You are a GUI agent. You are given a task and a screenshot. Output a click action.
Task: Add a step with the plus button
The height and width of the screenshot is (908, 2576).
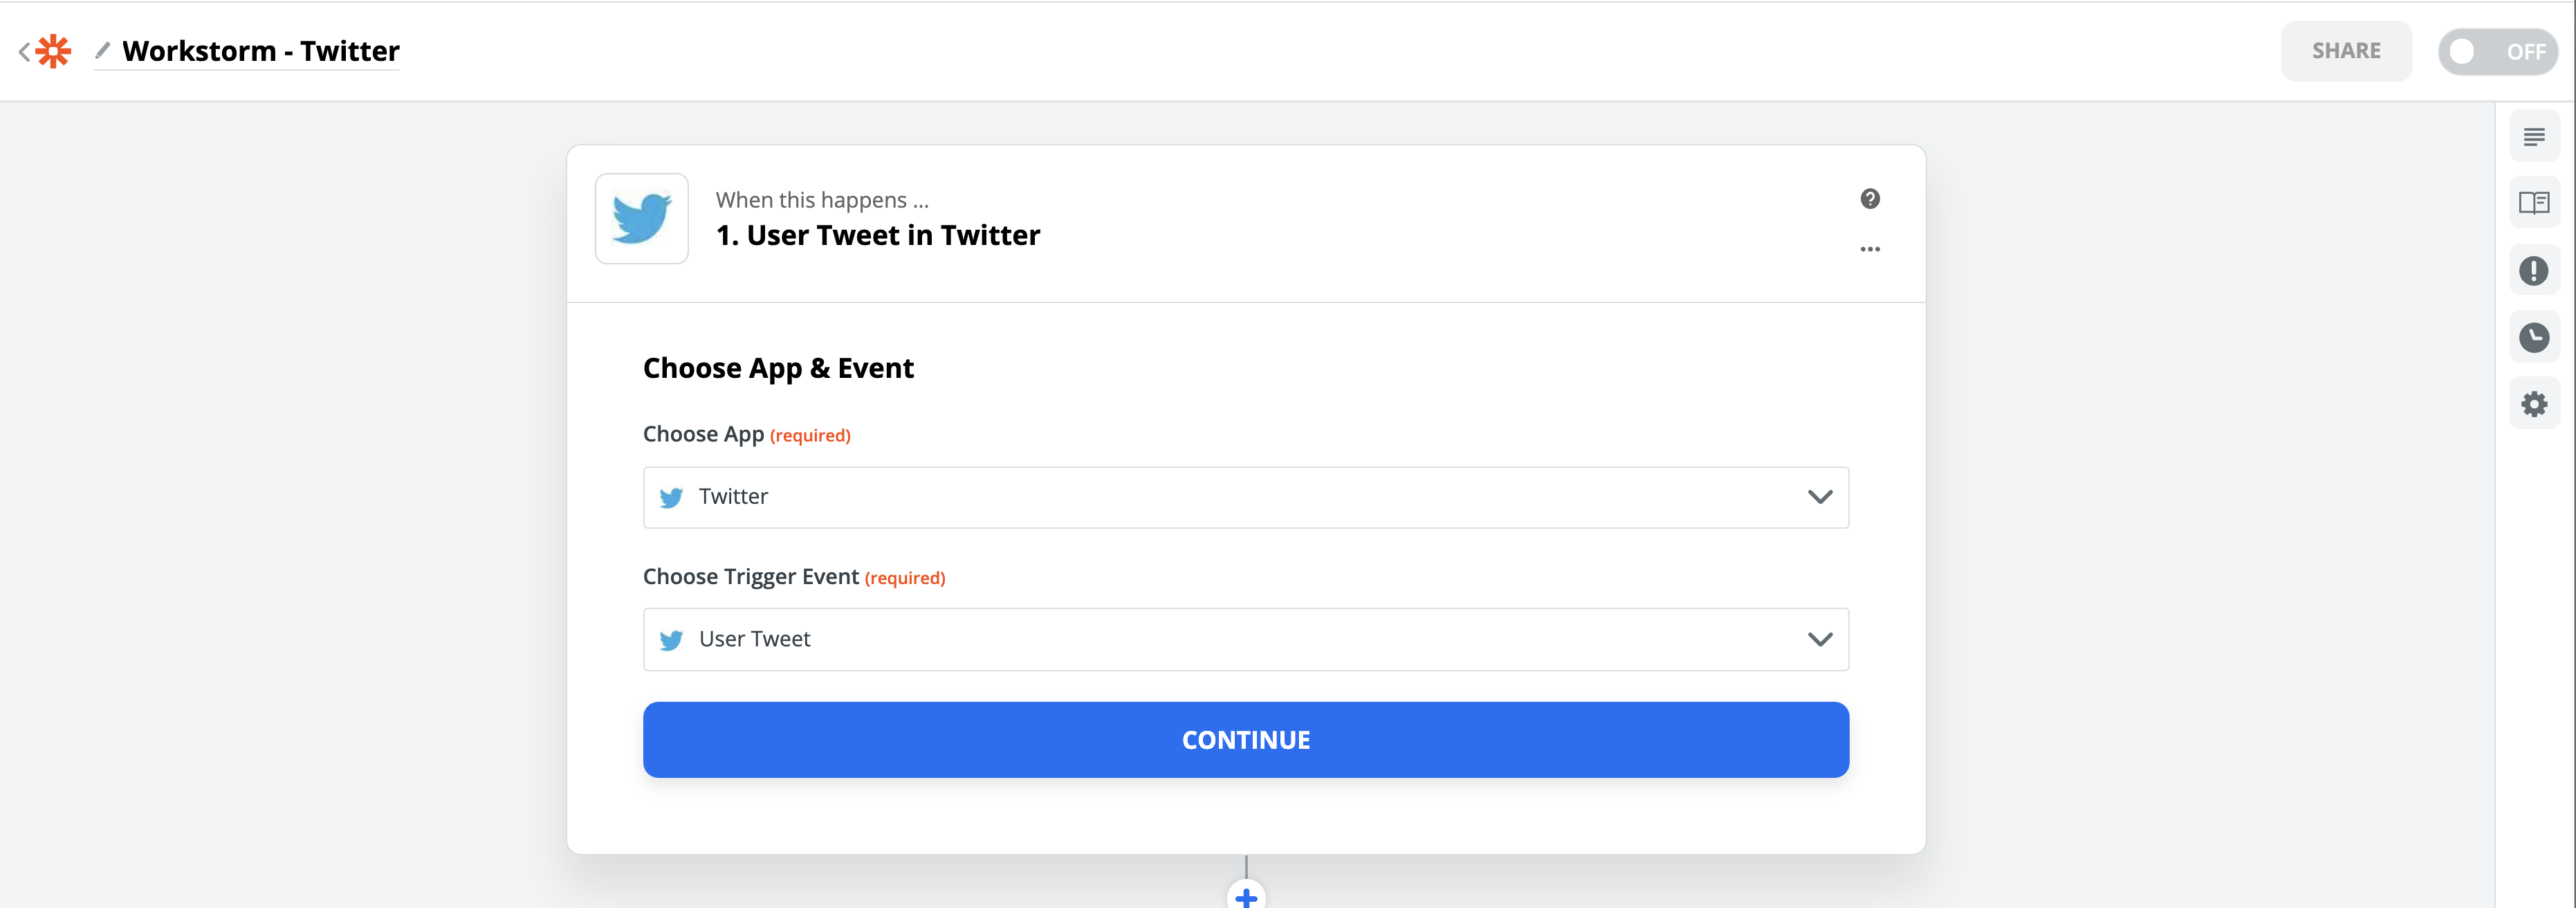(1246, 896)
